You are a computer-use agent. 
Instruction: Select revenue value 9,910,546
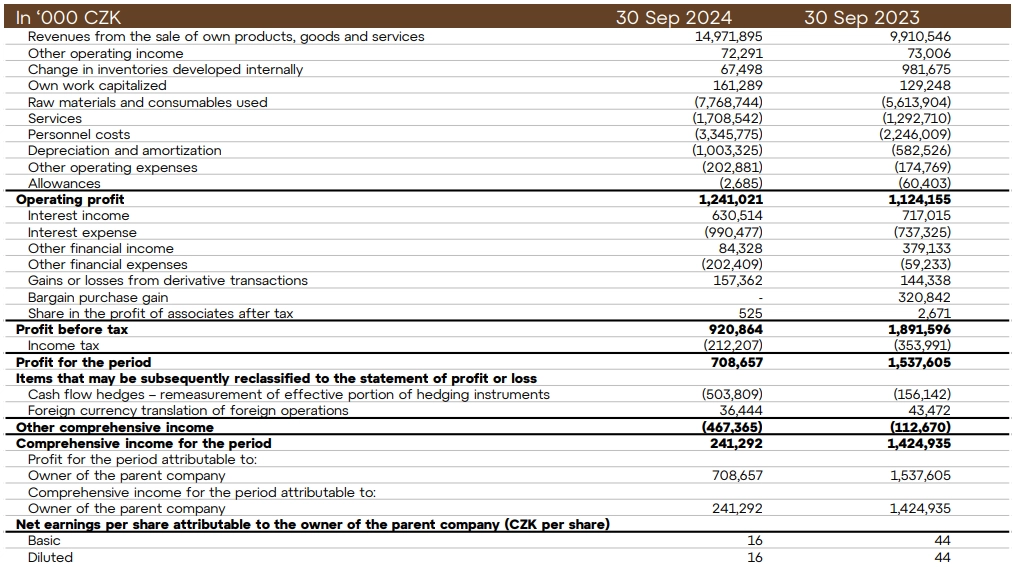[x=920, y=37]
